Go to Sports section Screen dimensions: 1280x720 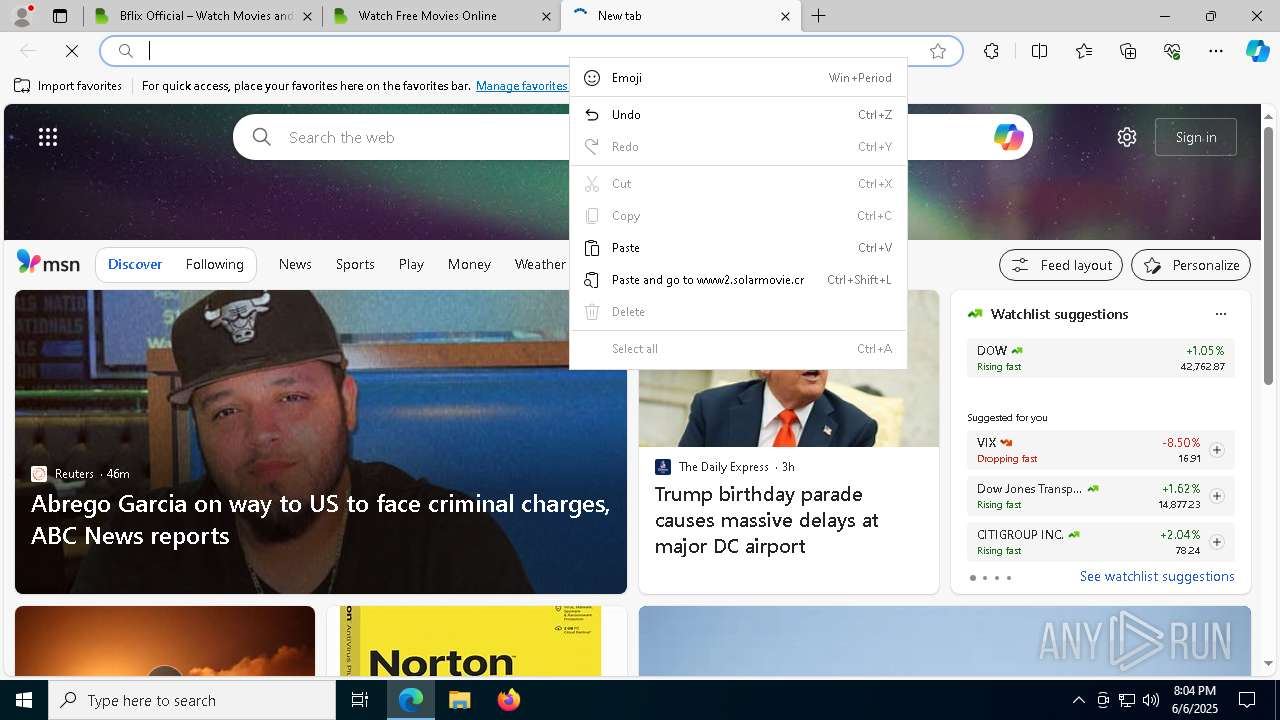coord(355,265)
